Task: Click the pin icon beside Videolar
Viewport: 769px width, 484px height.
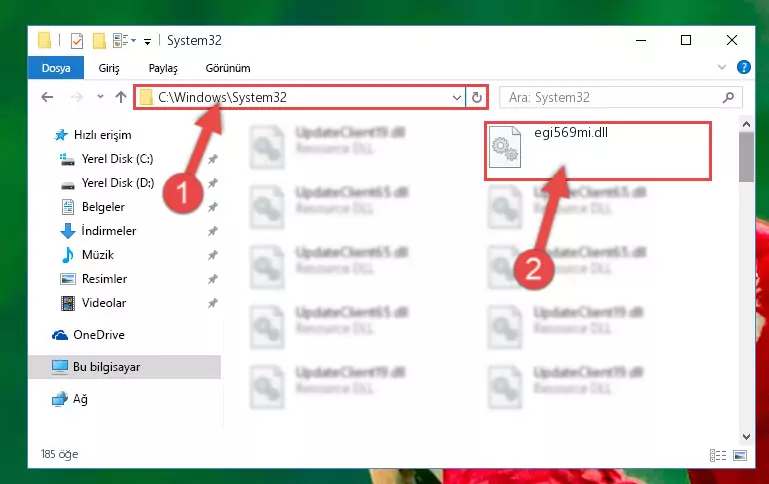Action: coord(212,303)
